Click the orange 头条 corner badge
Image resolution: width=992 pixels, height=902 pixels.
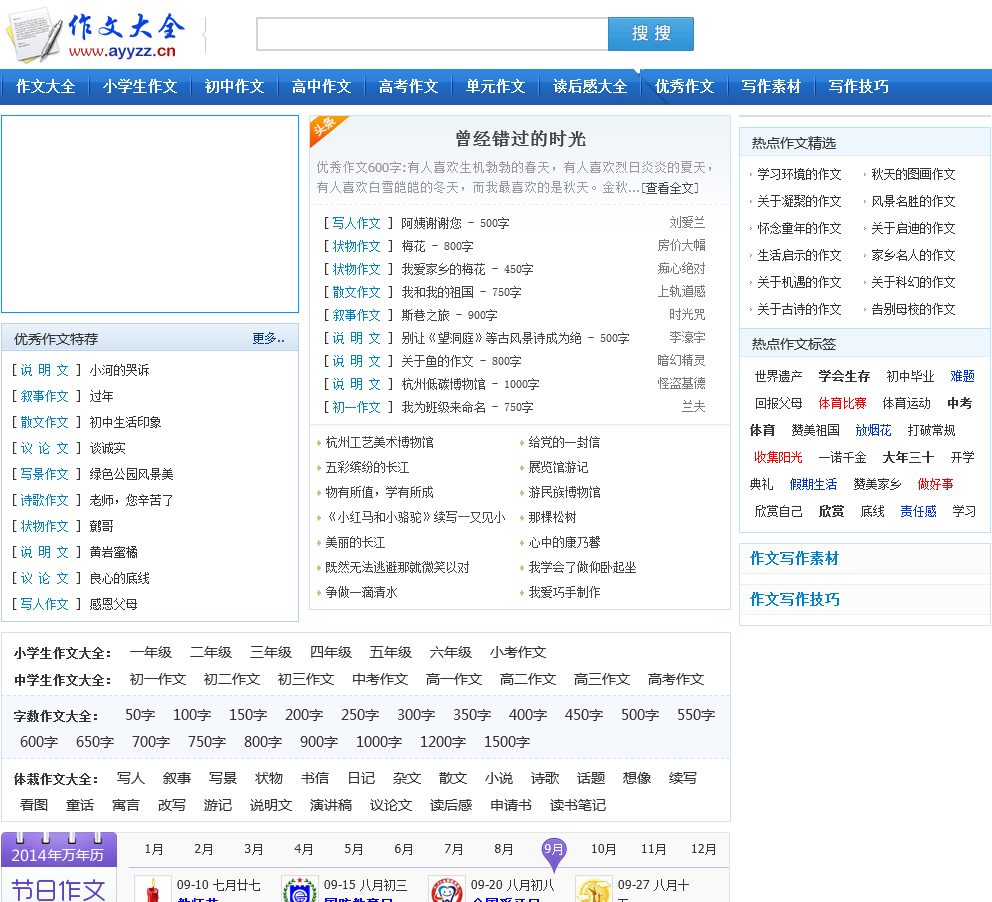point(325,129)
